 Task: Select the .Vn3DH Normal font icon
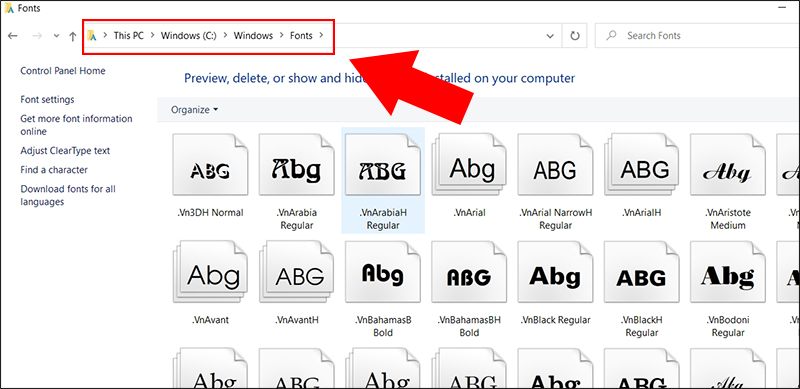(210, 165)
